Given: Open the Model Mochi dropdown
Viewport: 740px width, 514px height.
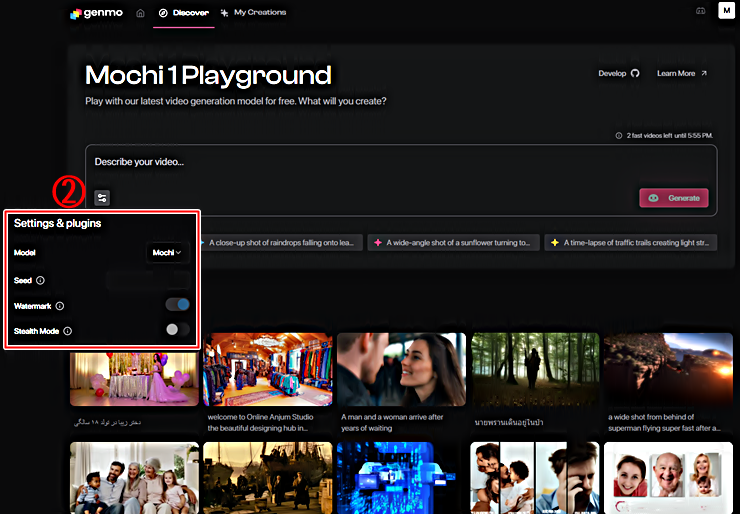Looking at the screenshot, I should point(167,253).
